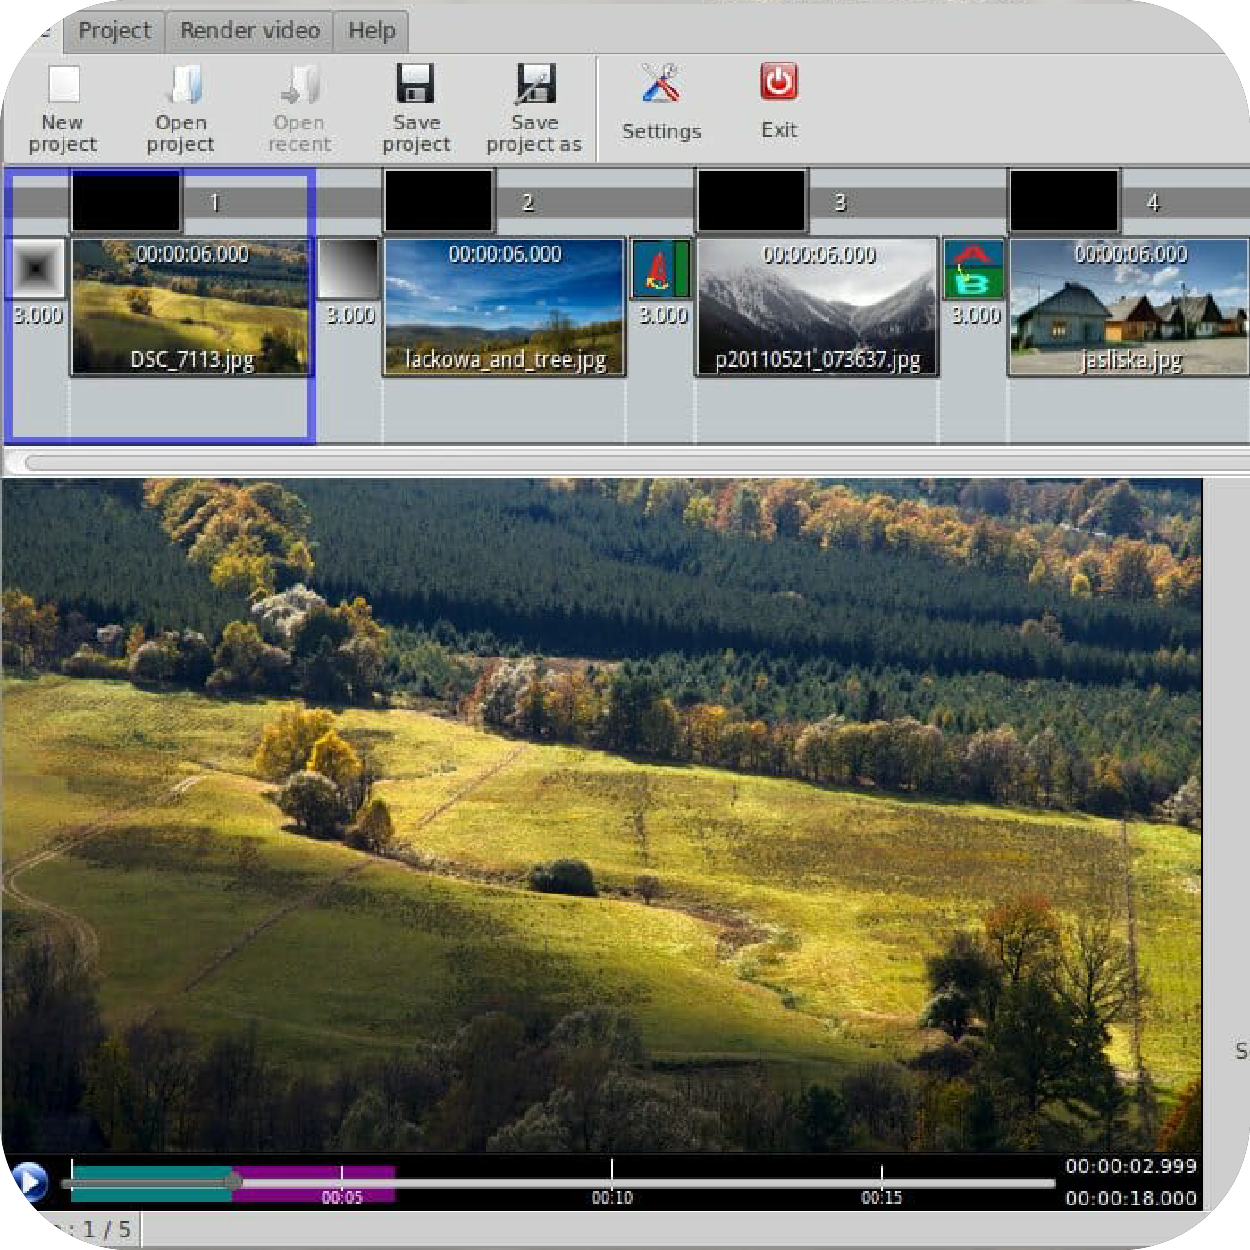The image size is (1250, 1250).
Task: Click the playback position slider handle
Action: (x=233, y=1182)
